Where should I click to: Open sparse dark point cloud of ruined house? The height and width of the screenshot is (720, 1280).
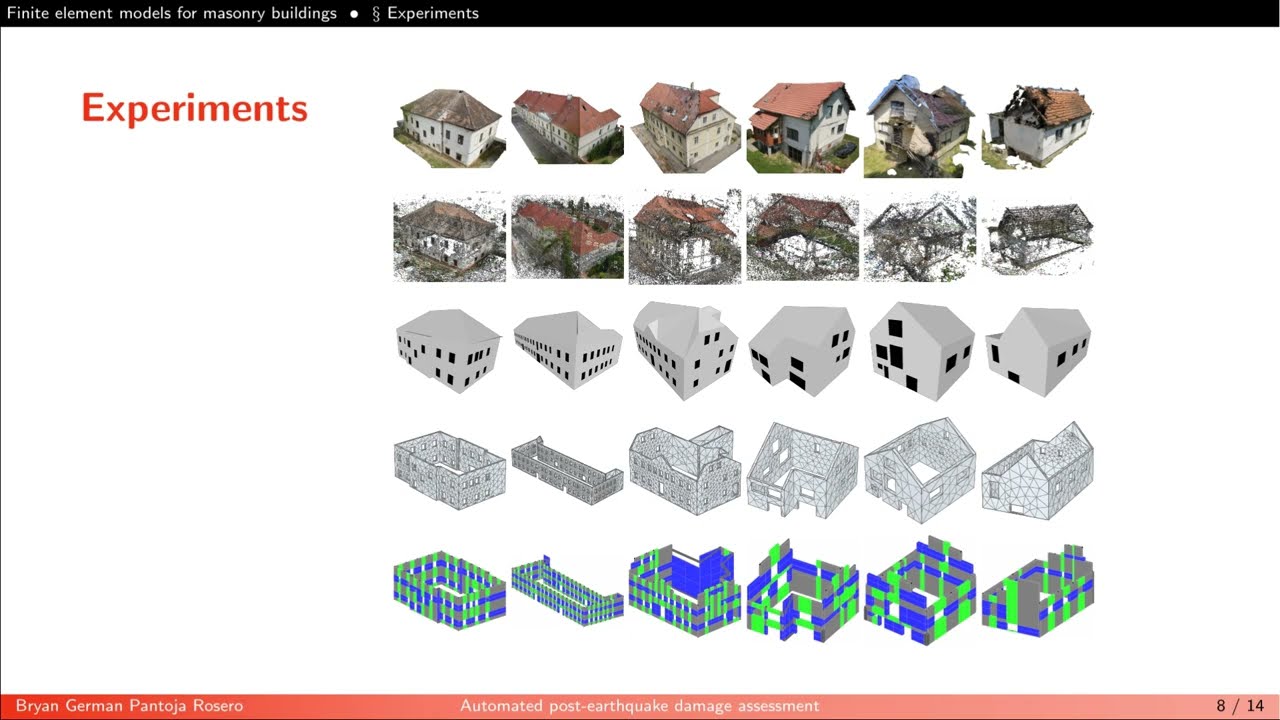tap(1038, 238)
